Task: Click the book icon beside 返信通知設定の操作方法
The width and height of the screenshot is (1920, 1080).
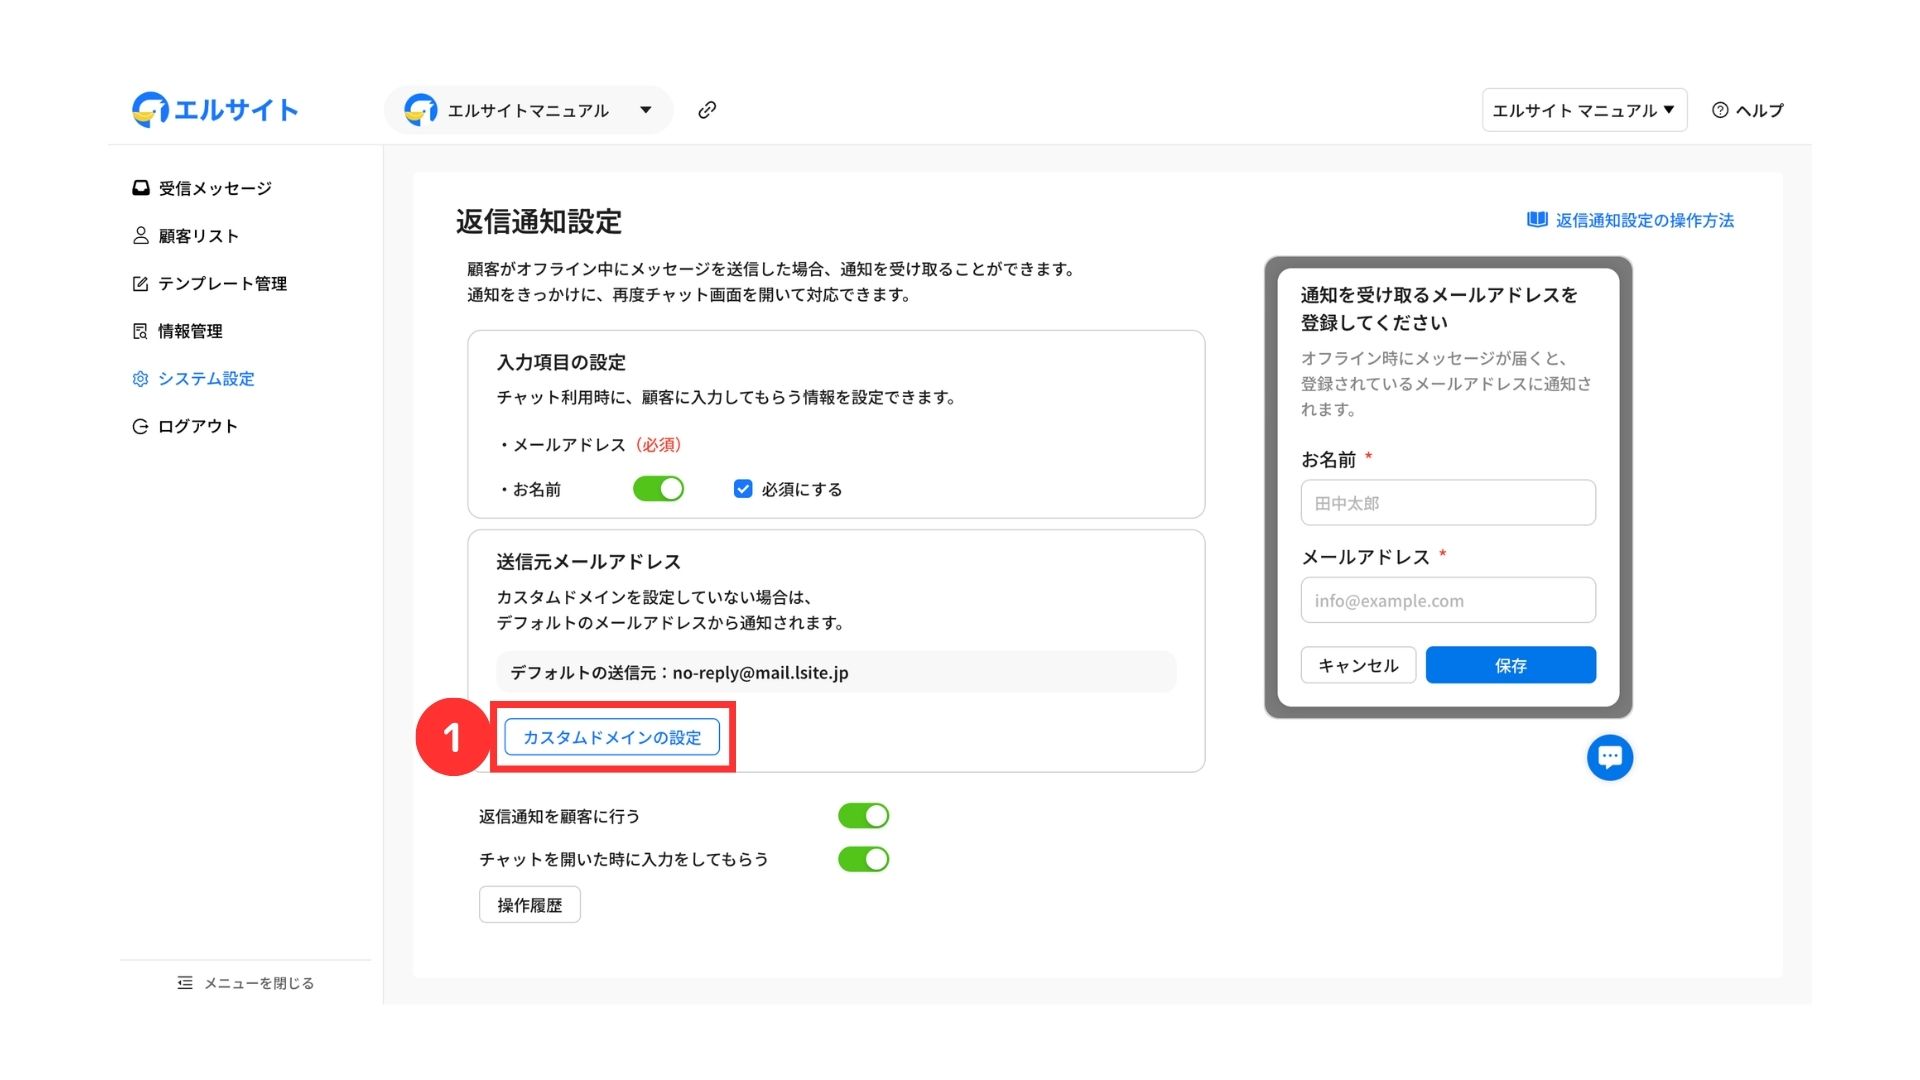Action: [x=1536, y=220]
